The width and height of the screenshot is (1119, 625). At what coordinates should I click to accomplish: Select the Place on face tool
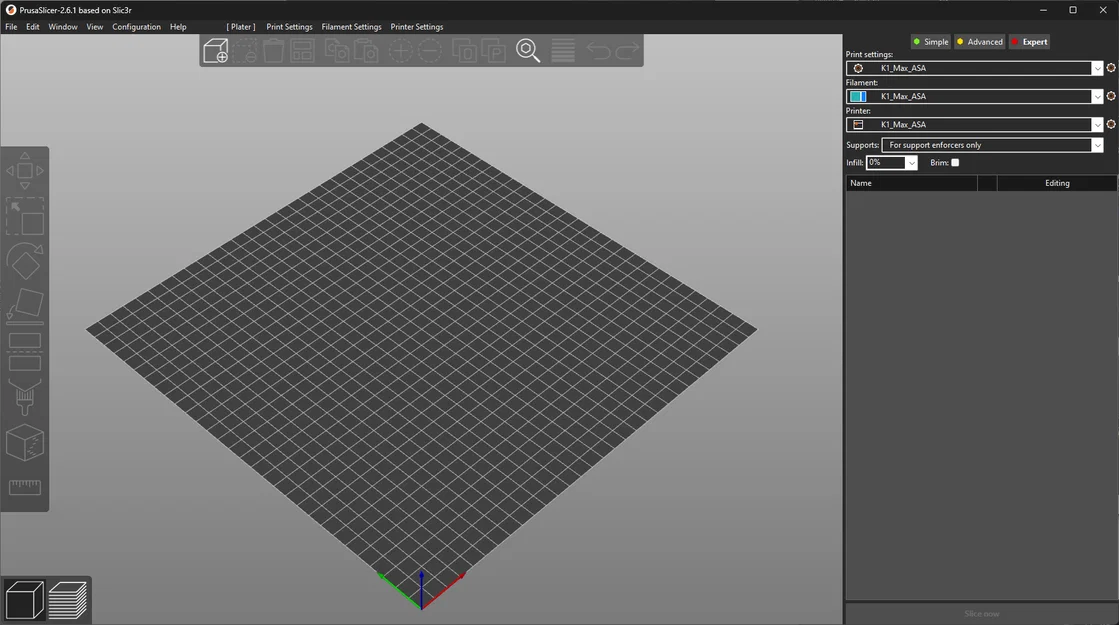click(25, 305)
